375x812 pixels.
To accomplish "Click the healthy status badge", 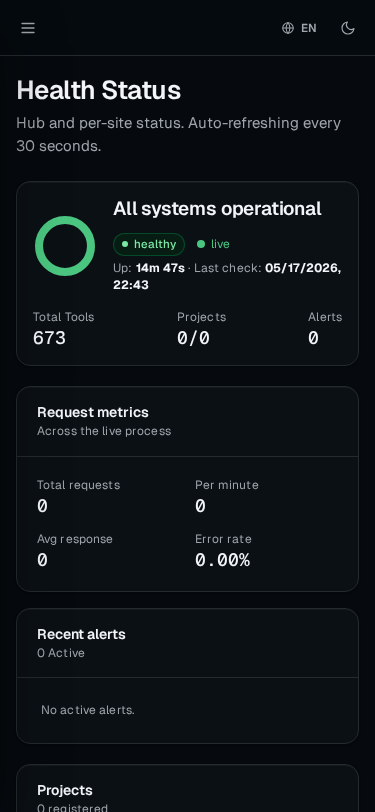I will tap(149, 244).
